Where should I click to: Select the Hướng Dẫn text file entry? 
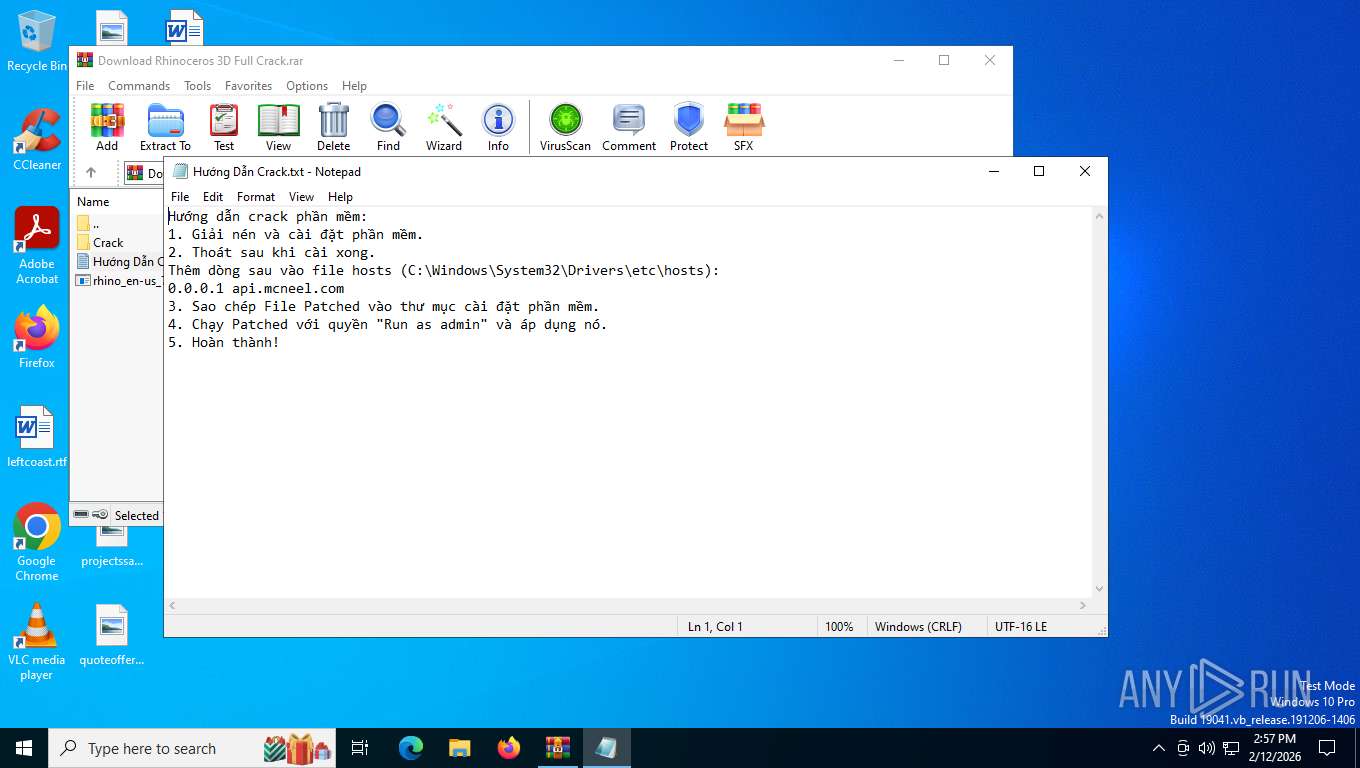(x=119, y=261)
